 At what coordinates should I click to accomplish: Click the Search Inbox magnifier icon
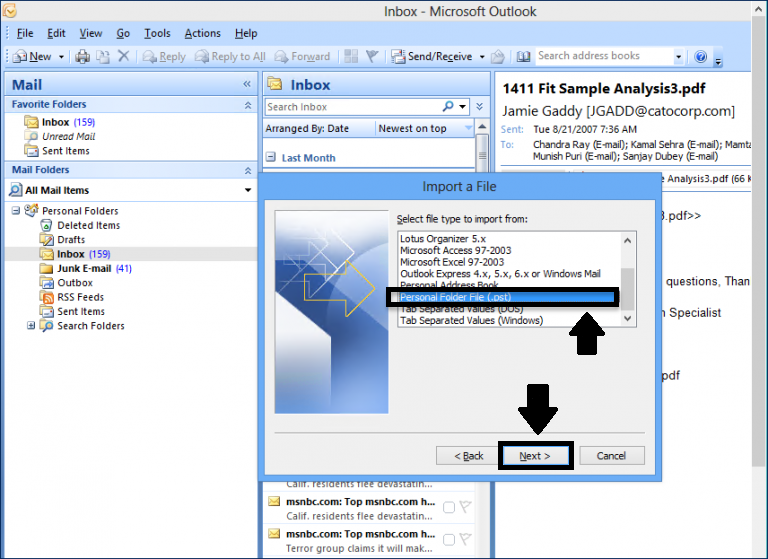tap(448, 106)
